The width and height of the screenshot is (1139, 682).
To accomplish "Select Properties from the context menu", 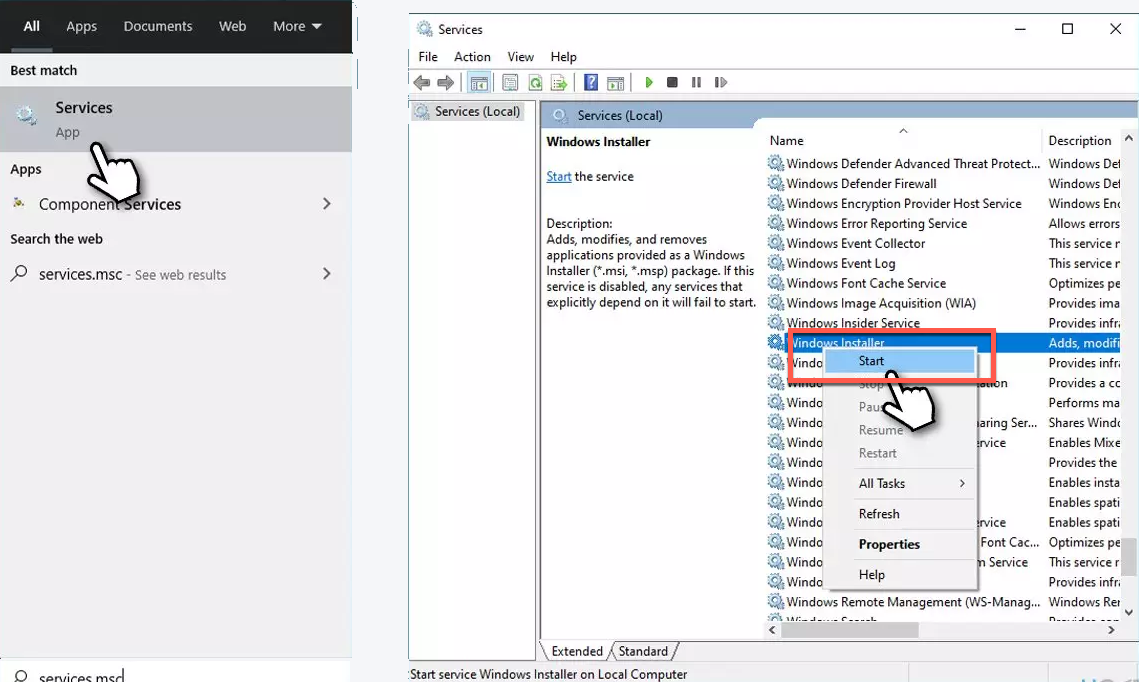I will click(888, 544).
